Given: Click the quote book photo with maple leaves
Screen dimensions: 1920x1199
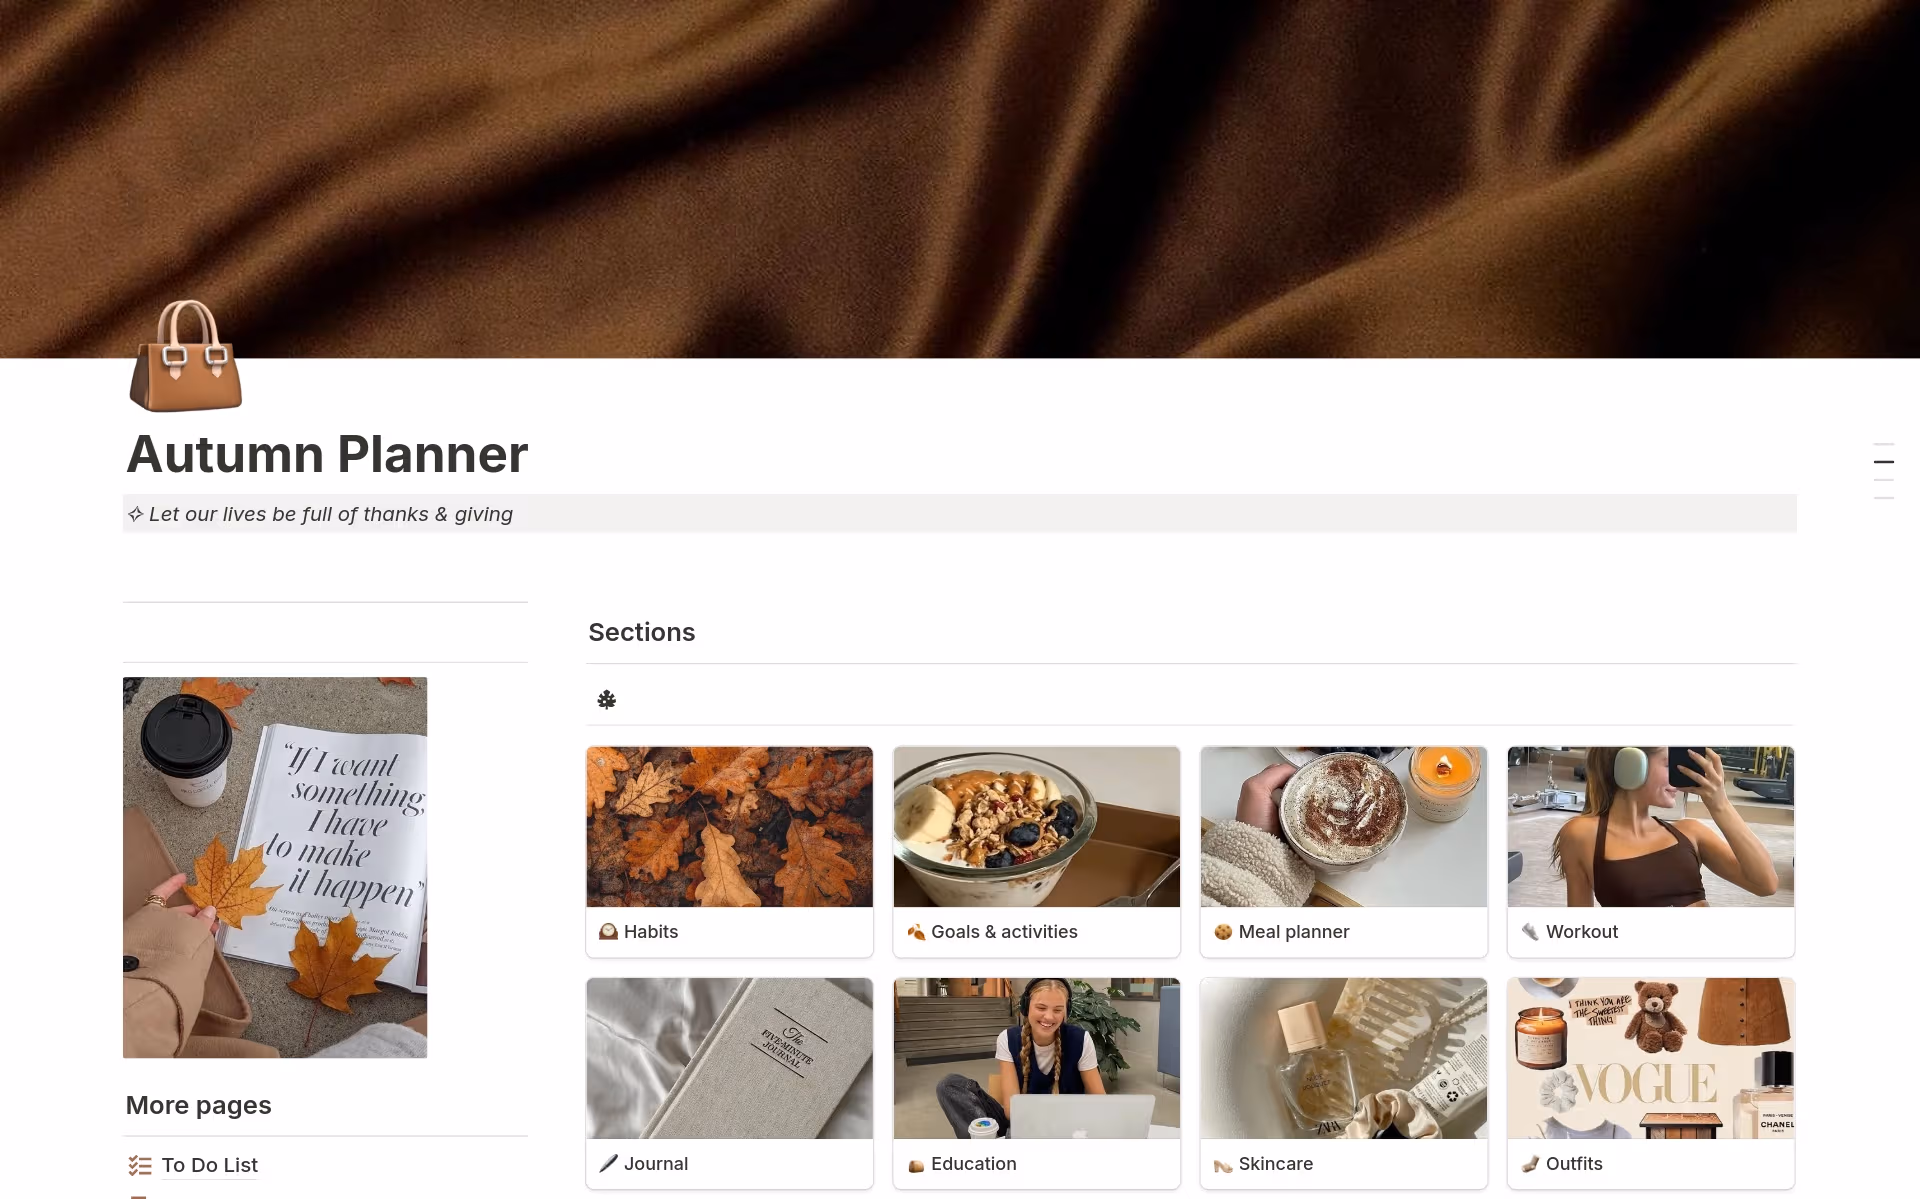Looking at the screenshot, I should pos(275,867).
